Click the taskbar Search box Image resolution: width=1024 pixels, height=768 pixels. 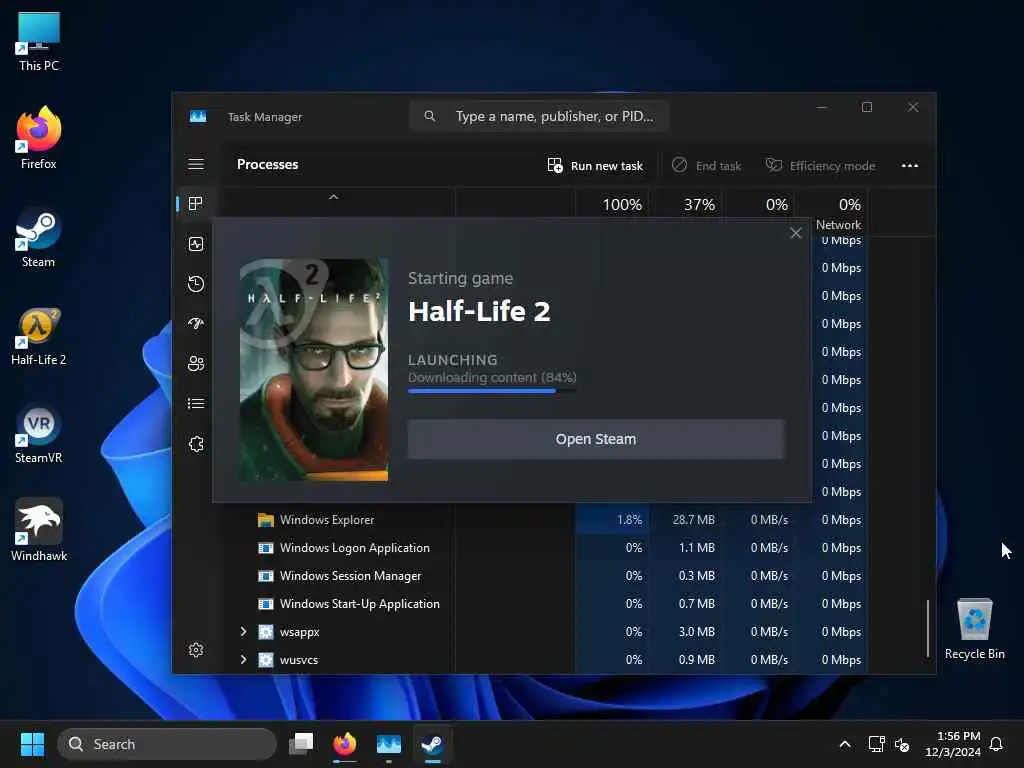pos(167,744)
